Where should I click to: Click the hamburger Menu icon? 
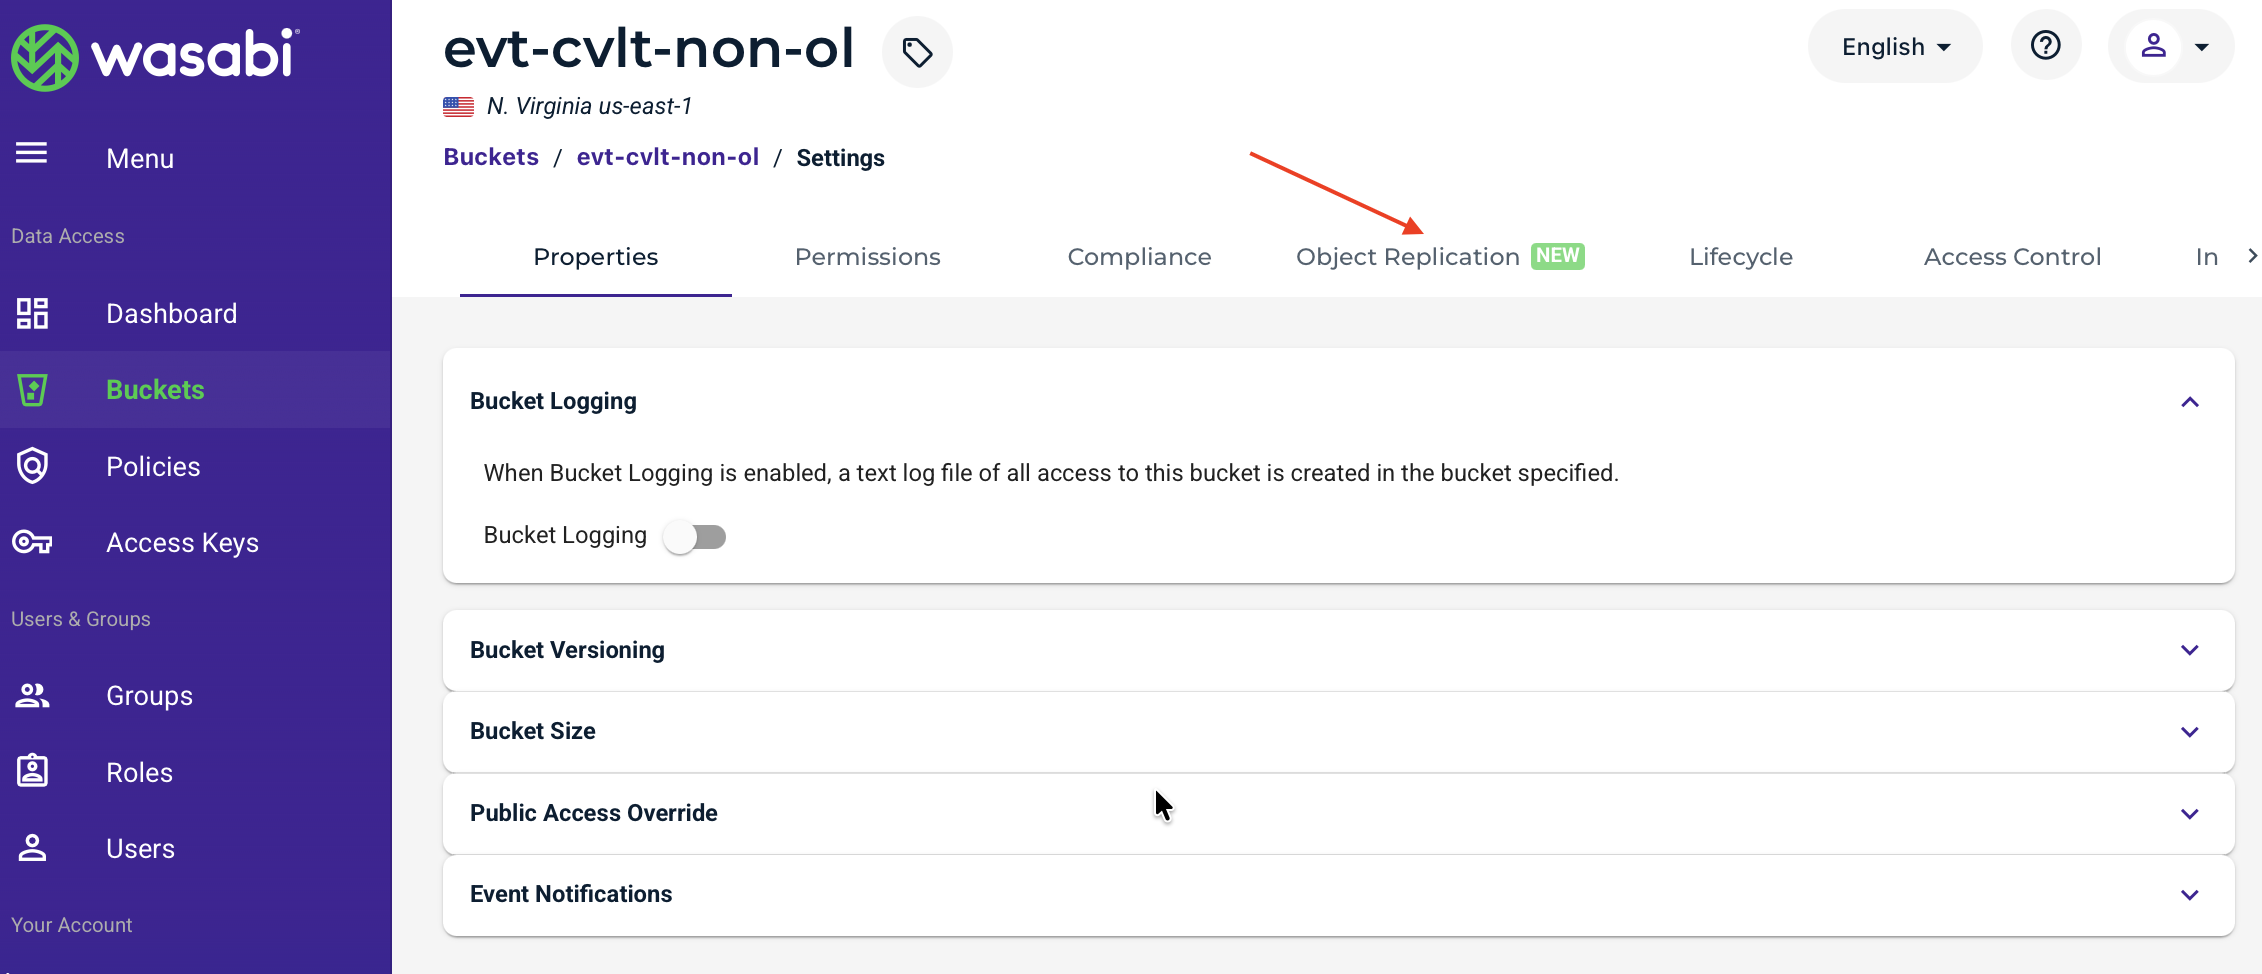[x=32, y=153]
